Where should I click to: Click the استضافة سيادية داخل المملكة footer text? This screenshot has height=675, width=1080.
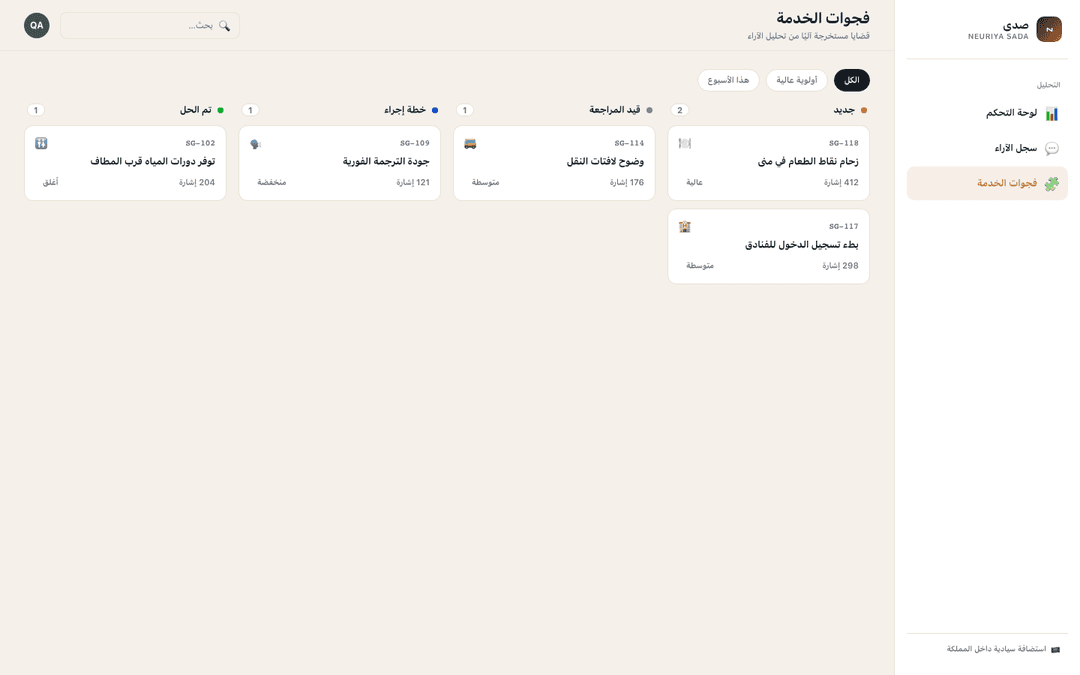point(997,650)
